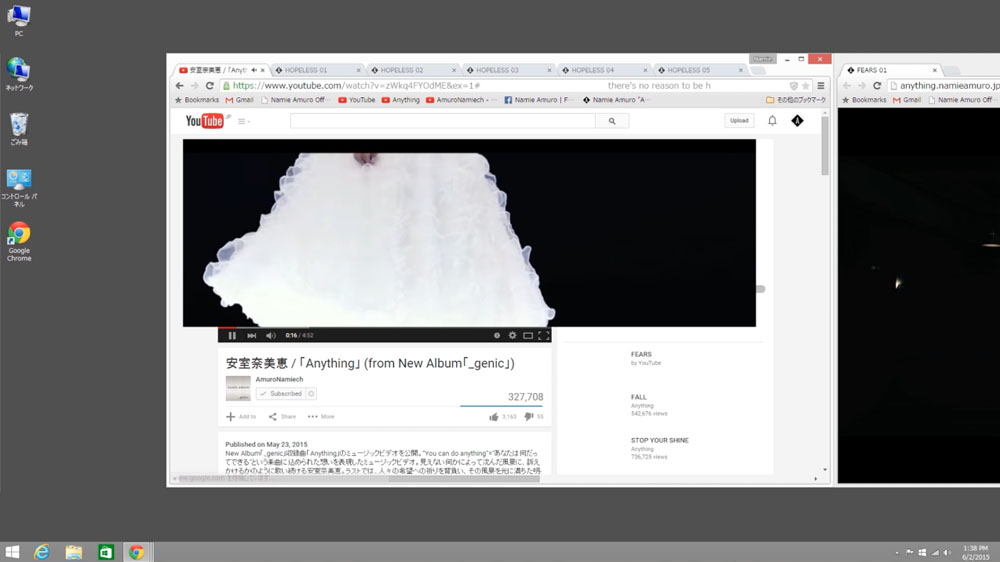The width and height of the screenshot is (1000, 562).
Task: Click inside the YouTube search field
Action: (x=442, y=121)
